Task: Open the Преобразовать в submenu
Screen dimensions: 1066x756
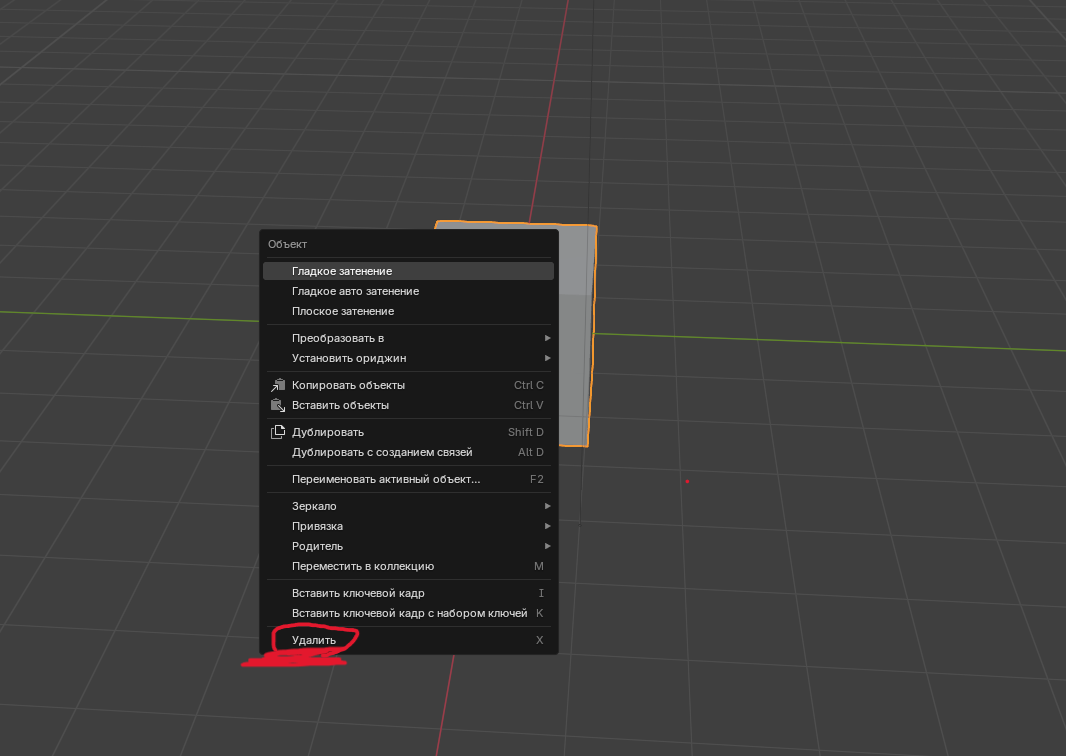Action: point(408,338)
